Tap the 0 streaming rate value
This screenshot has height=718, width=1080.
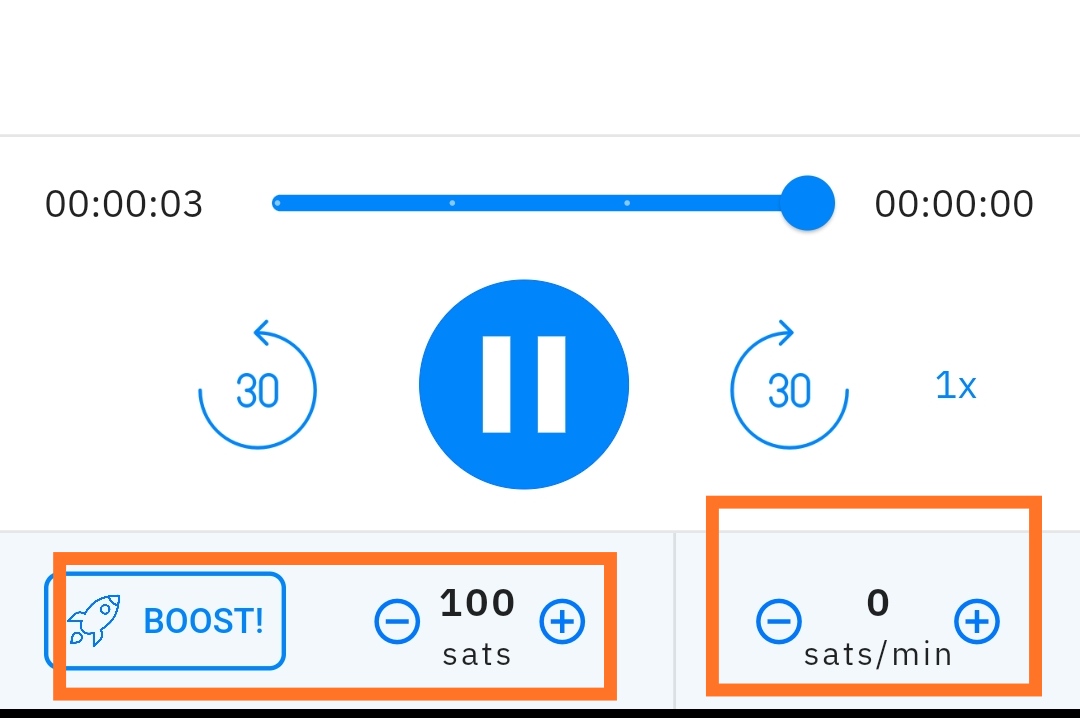[877, 603]
